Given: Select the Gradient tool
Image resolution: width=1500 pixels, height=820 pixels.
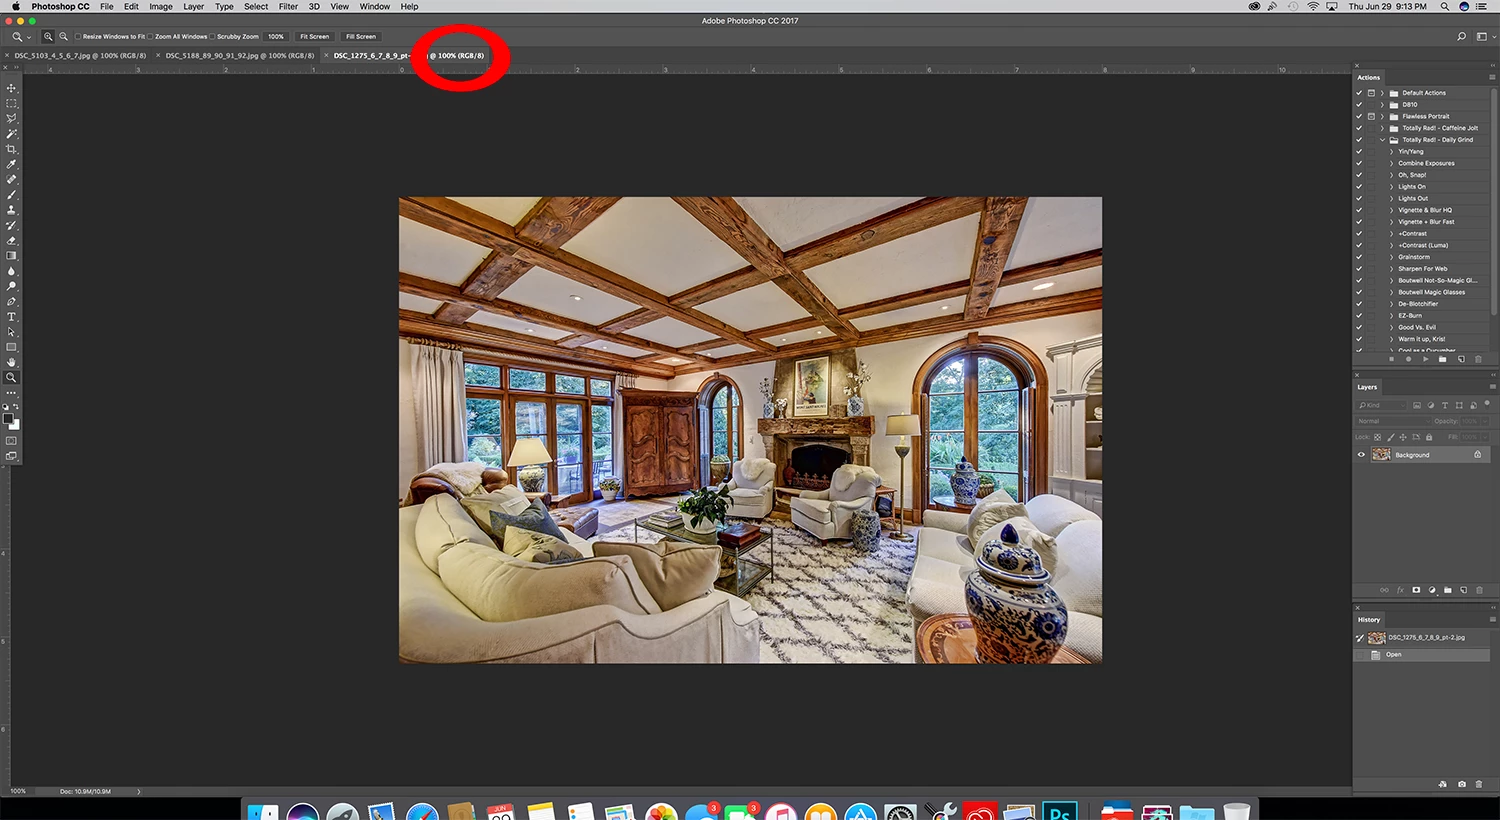Looking at the screenshot, I should click(11, 255).
